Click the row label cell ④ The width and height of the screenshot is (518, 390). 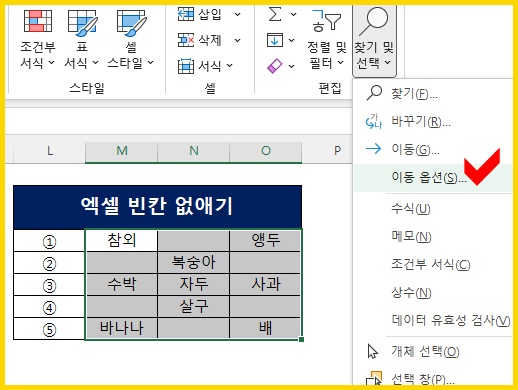pos(49,307)
